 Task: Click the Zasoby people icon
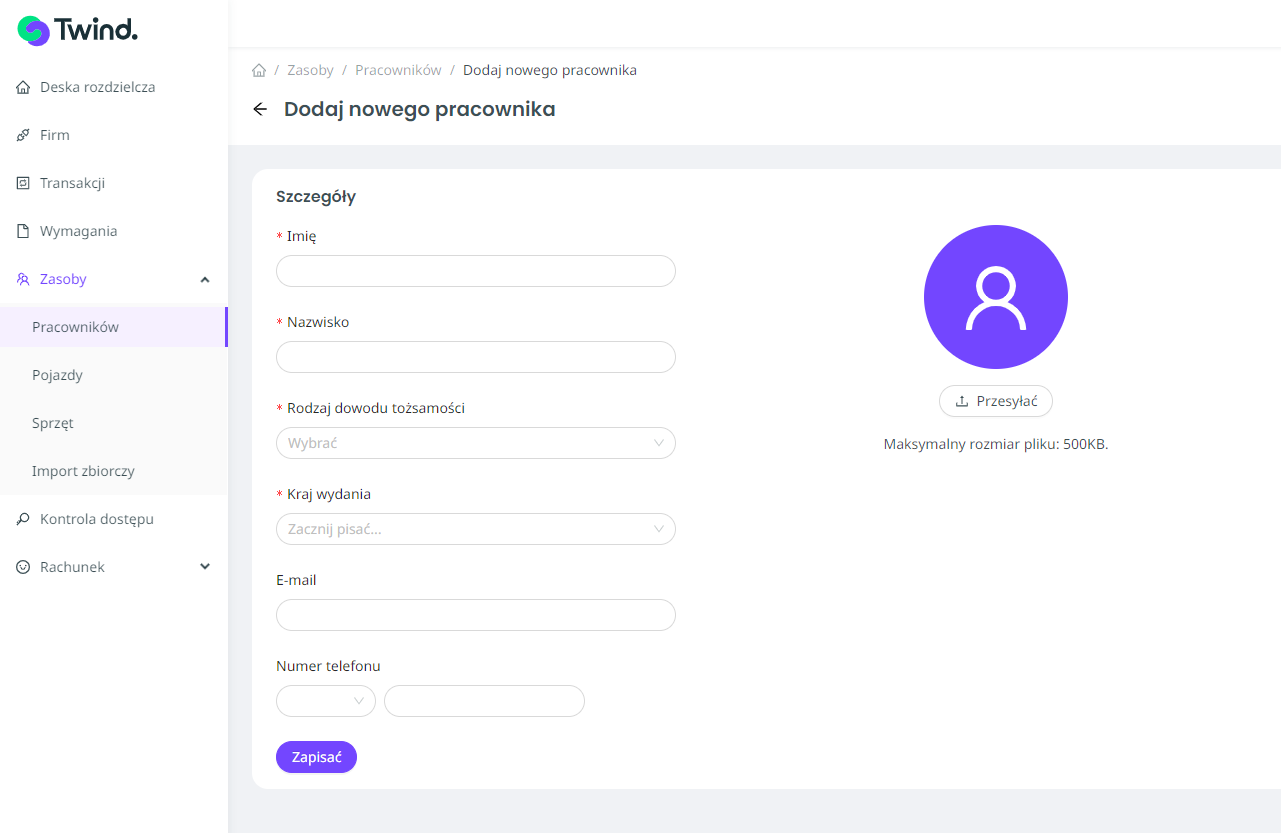24,279
